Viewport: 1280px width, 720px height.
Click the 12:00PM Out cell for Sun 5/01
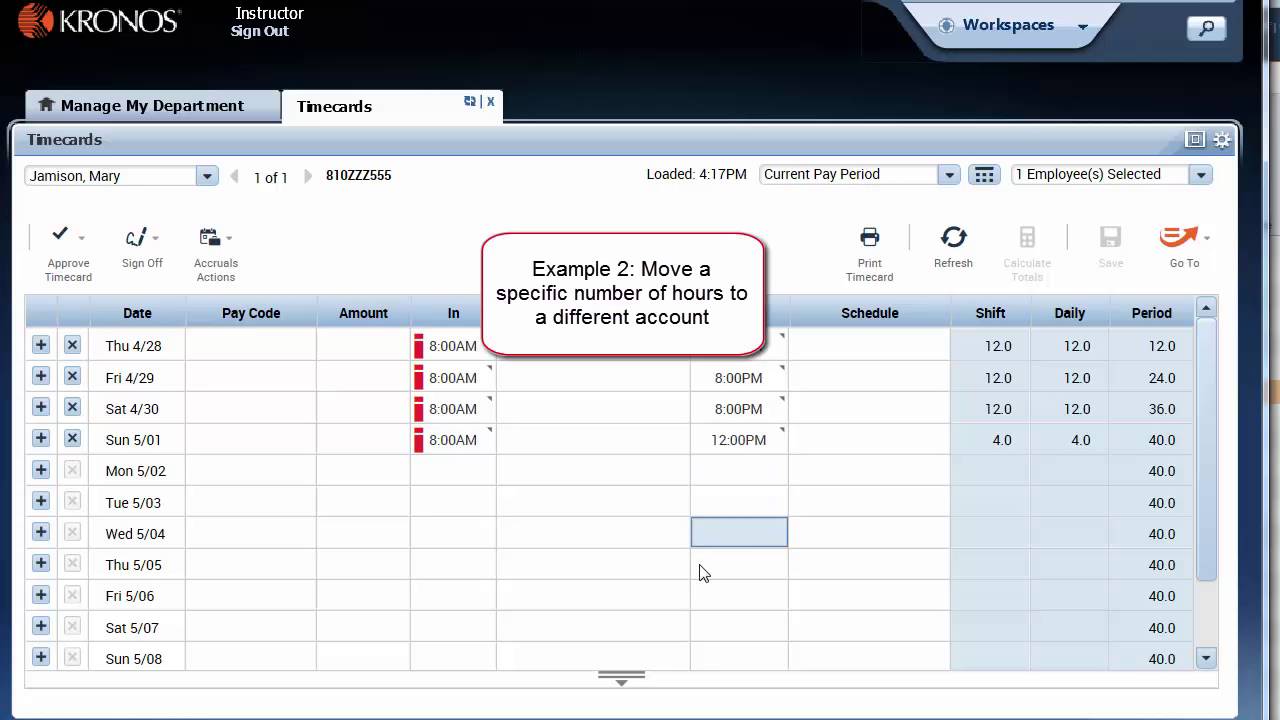[x=739, y=440]
